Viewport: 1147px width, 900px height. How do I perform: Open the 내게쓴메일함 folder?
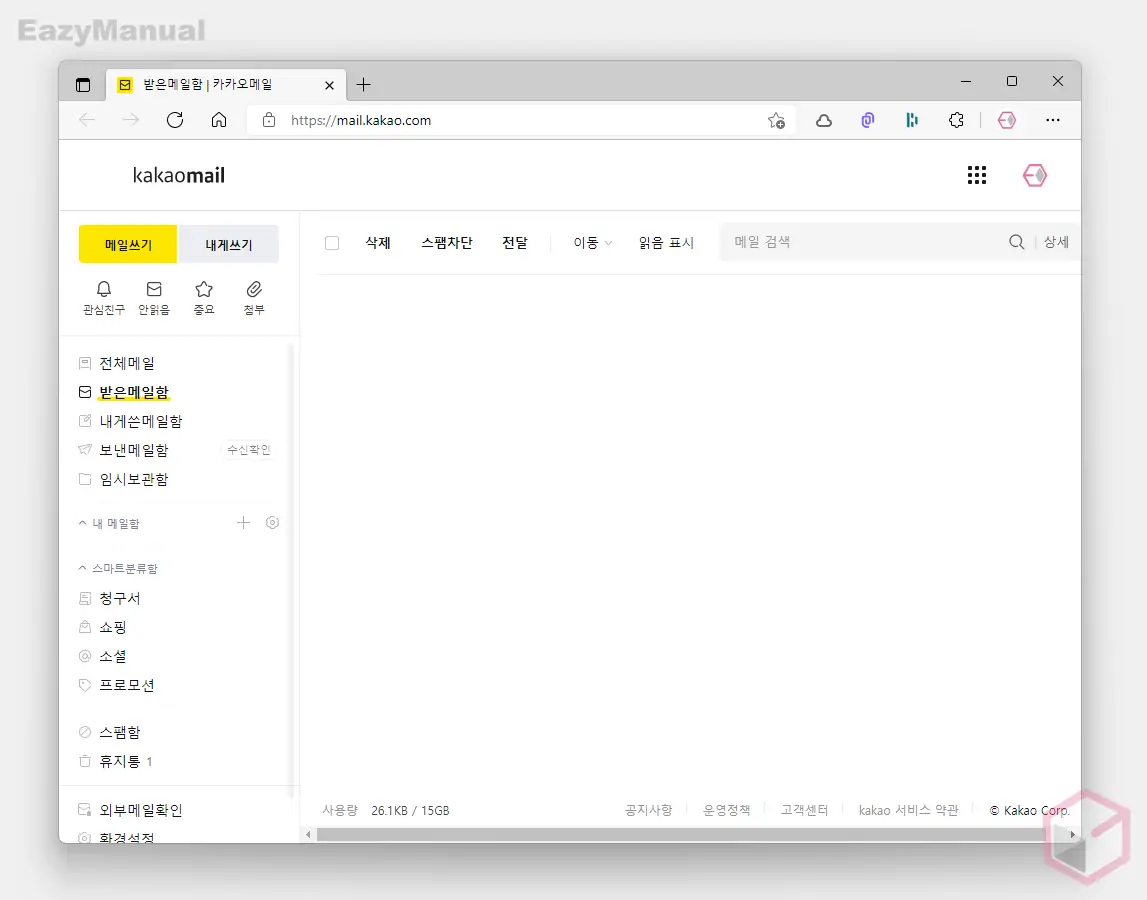140,421
